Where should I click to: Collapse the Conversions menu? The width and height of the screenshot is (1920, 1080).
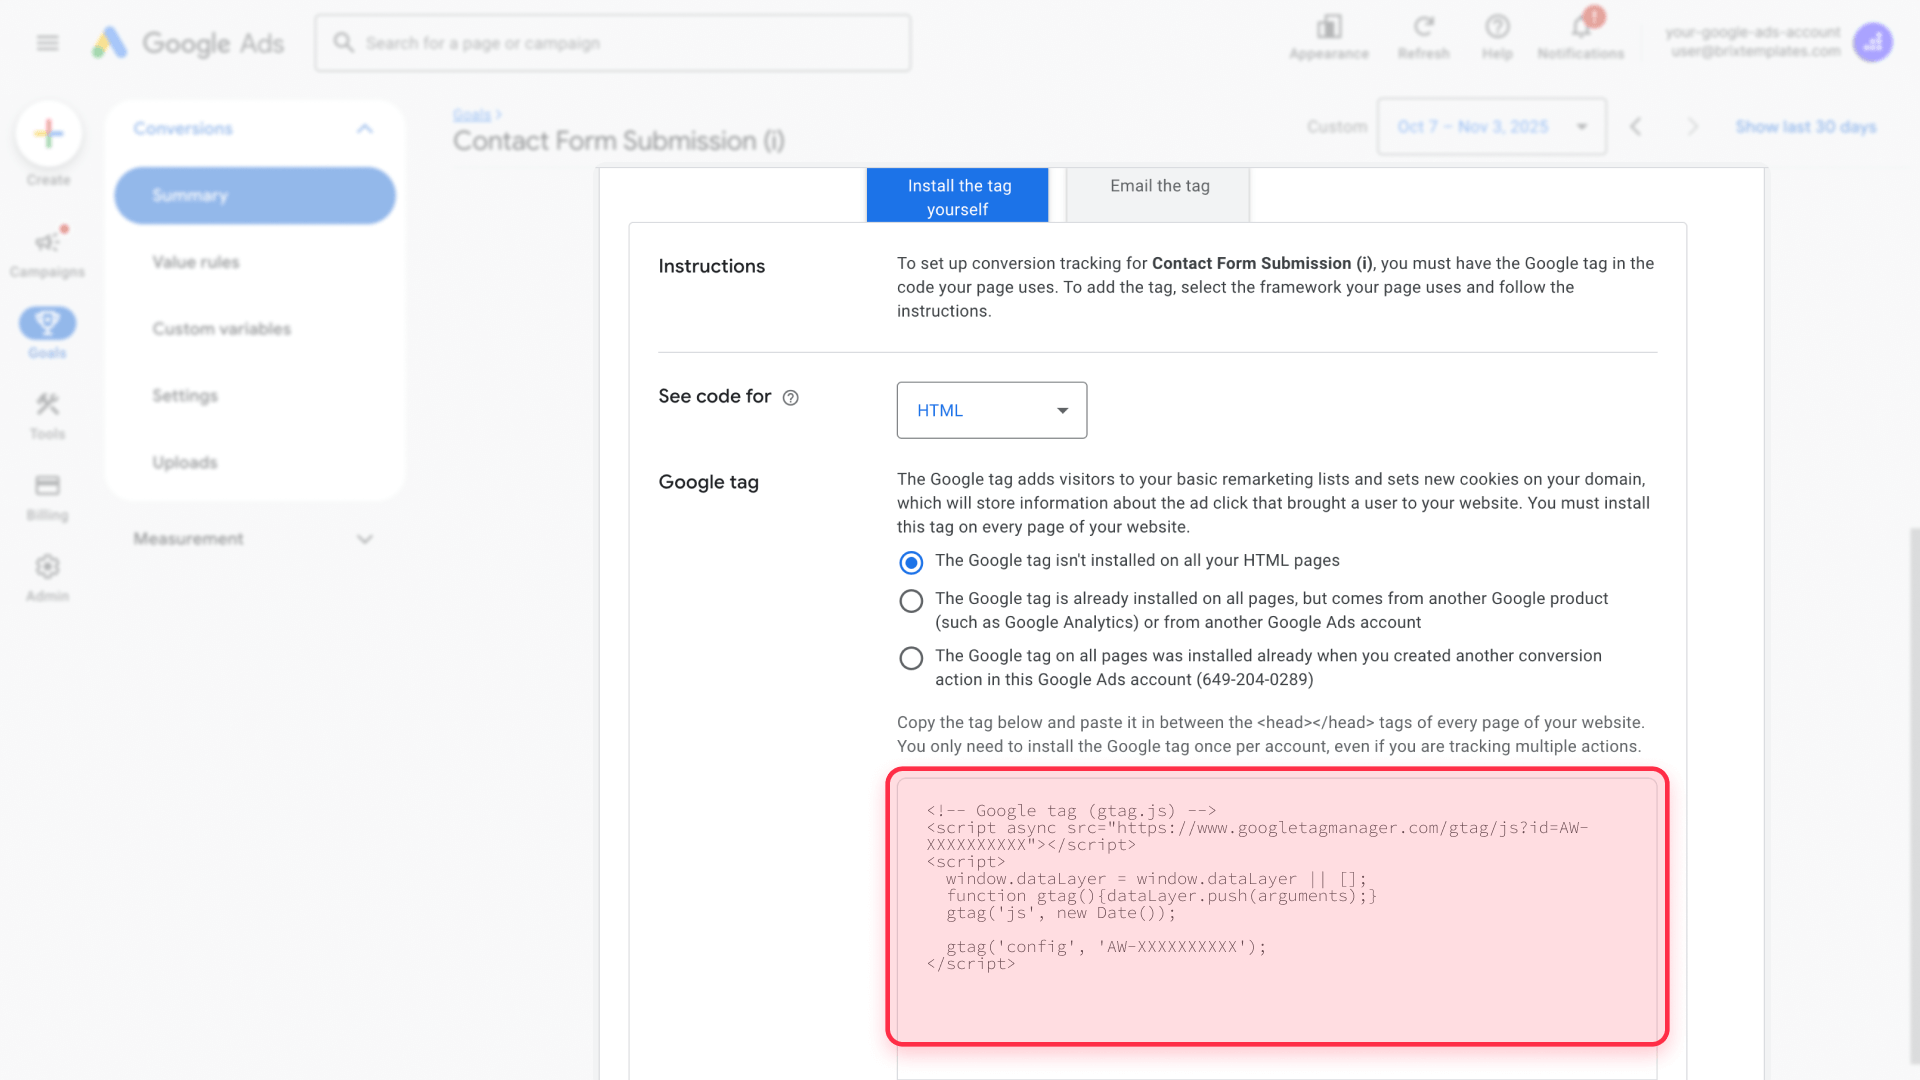point(364,128)
